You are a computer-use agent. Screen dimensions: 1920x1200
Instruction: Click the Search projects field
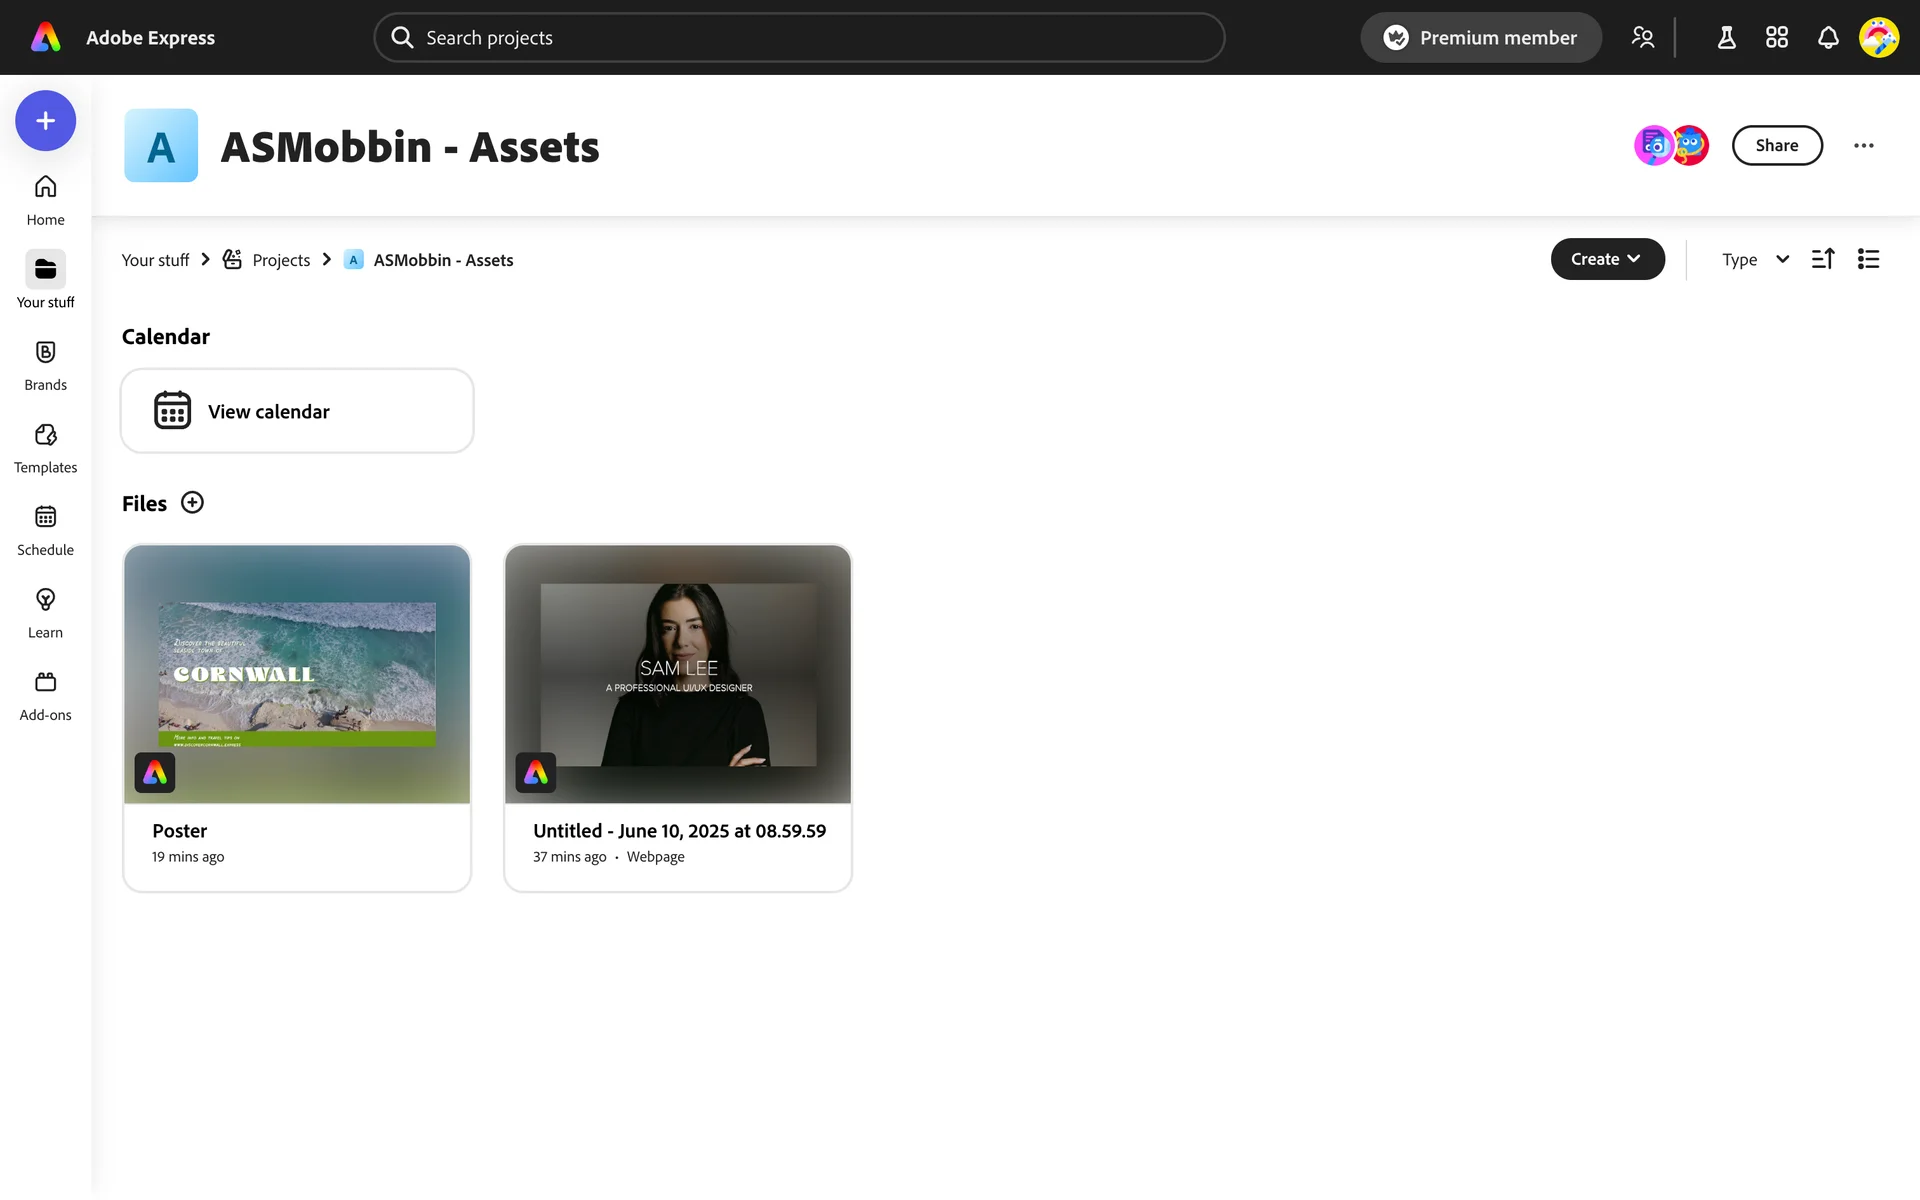pyautogui.click(x=800, y=38)
